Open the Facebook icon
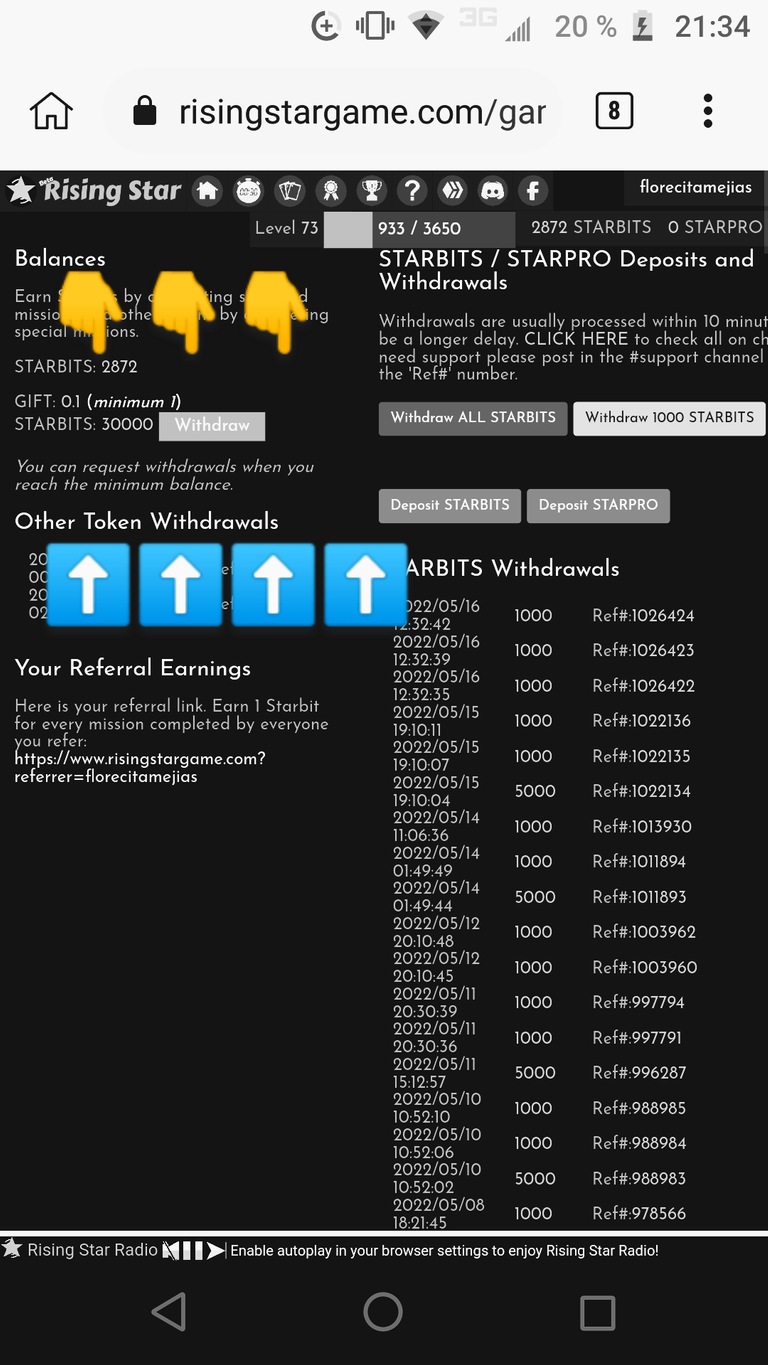Image resolution: width=768 pixels, height=1365 pixels. (x=533, y=190)
